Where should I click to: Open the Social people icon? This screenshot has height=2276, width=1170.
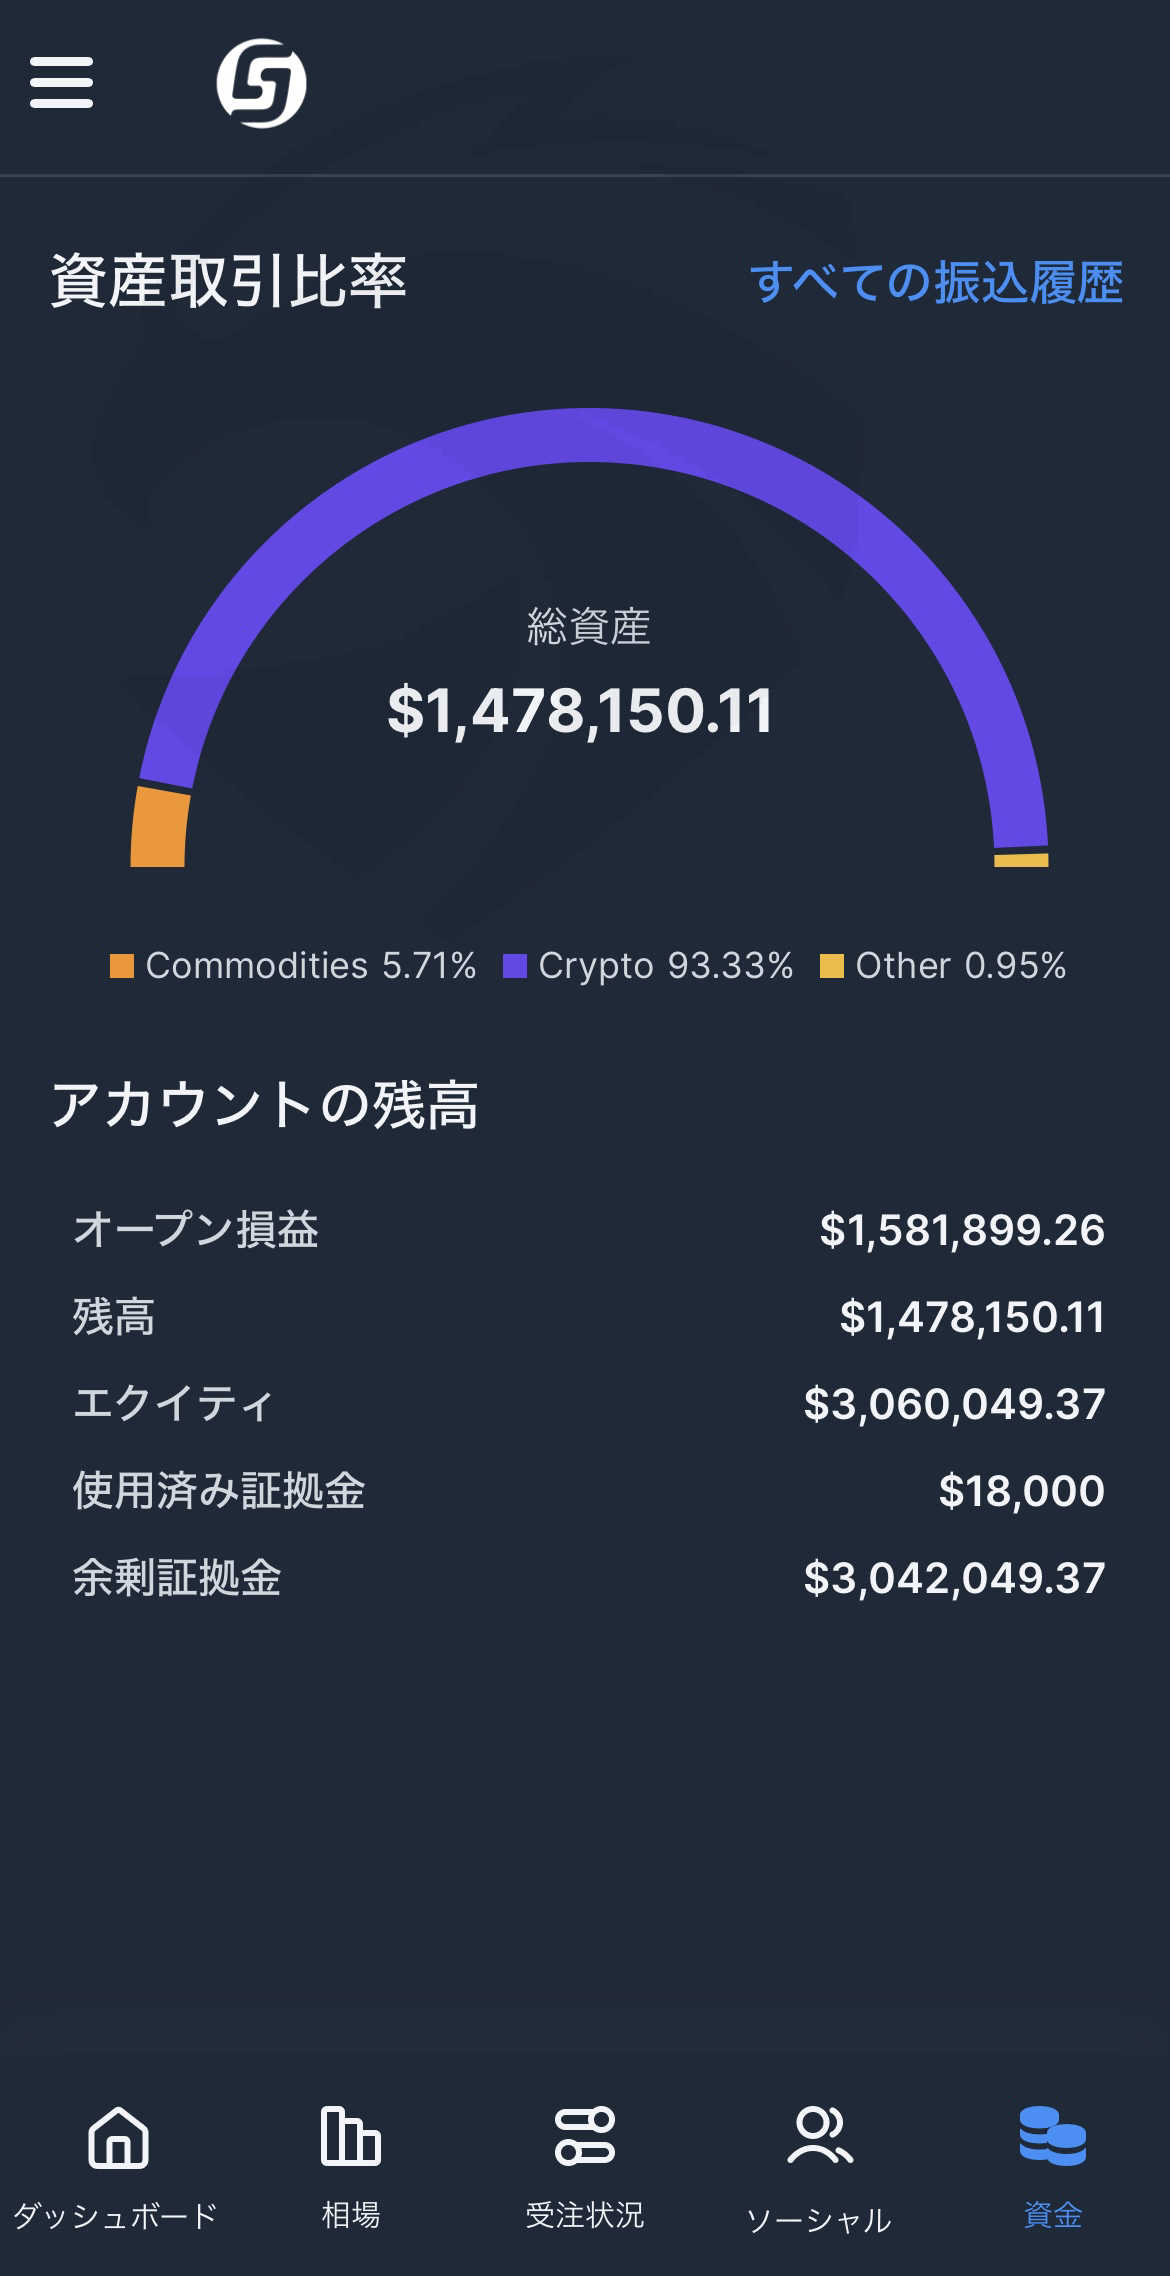(819, 2136)
